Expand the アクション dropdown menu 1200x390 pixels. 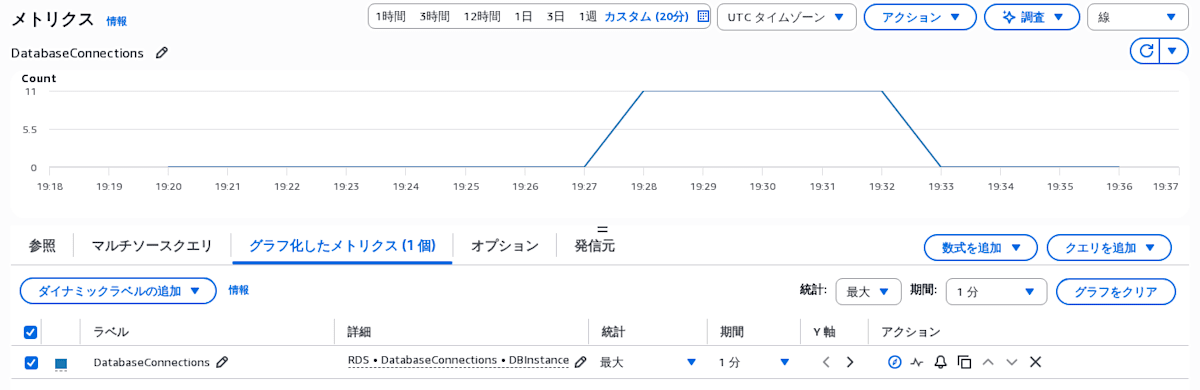click(920, 17)
